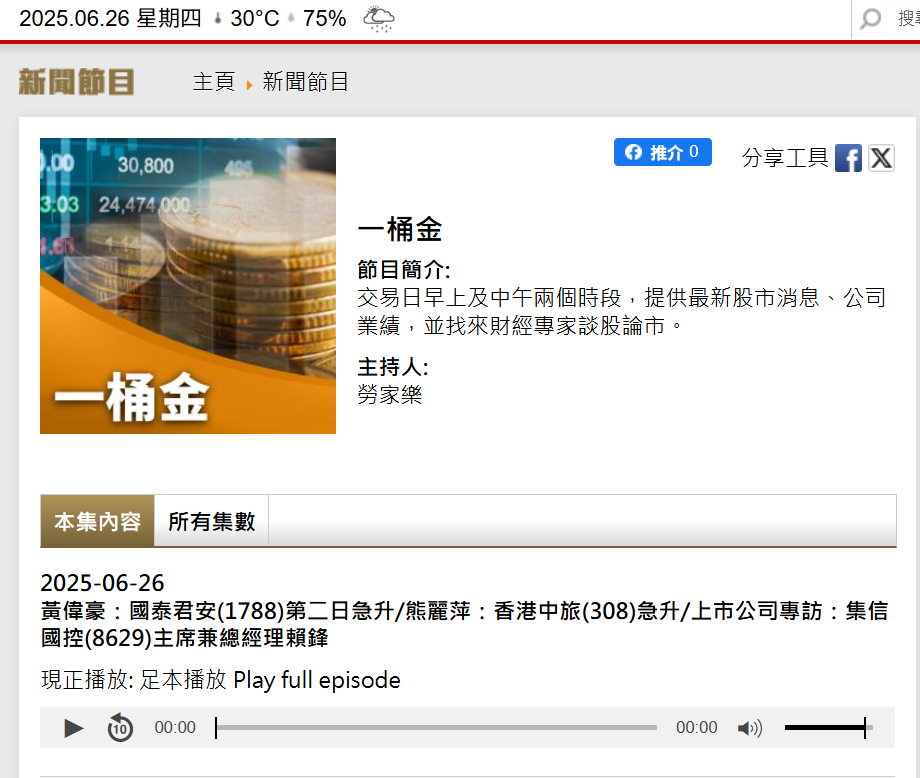Click the 30°C temperature reading
The image size is (920, 778).
pos(254,18)
